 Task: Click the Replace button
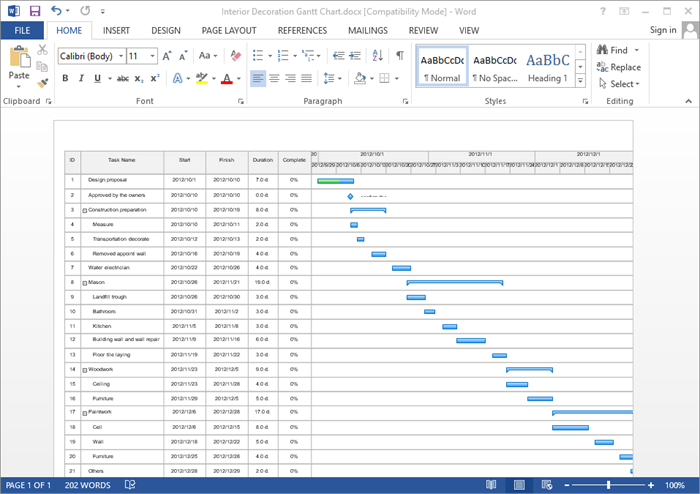(618, 67)
